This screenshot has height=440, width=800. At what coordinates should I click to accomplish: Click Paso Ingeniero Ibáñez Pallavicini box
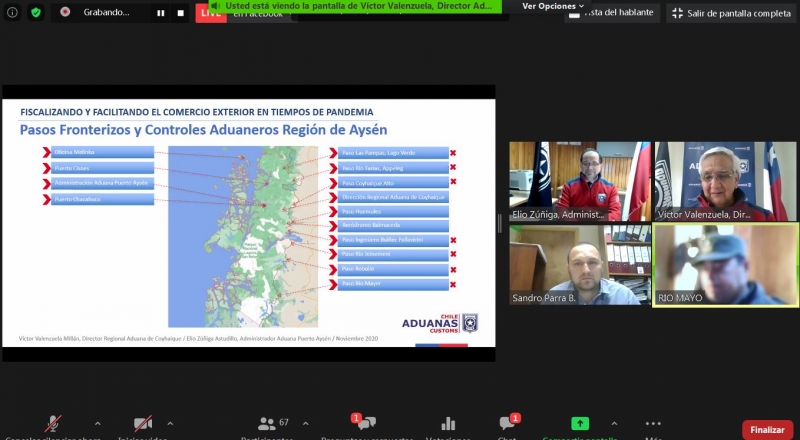click(393, 240)
